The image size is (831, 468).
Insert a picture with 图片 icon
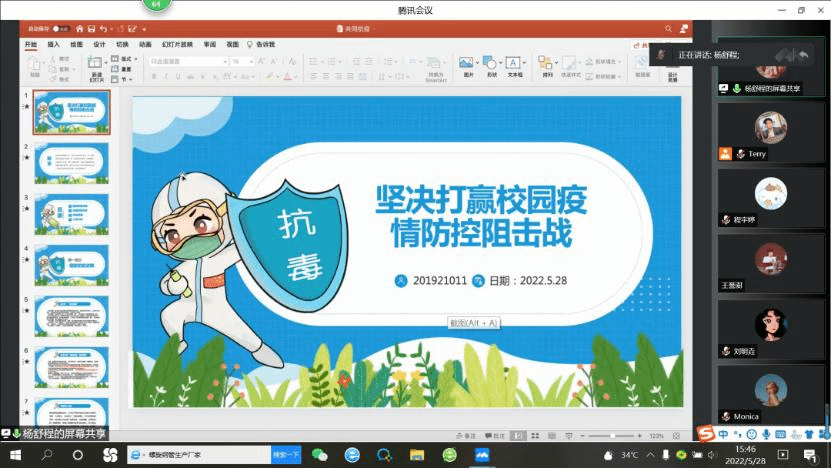[467, 67]
